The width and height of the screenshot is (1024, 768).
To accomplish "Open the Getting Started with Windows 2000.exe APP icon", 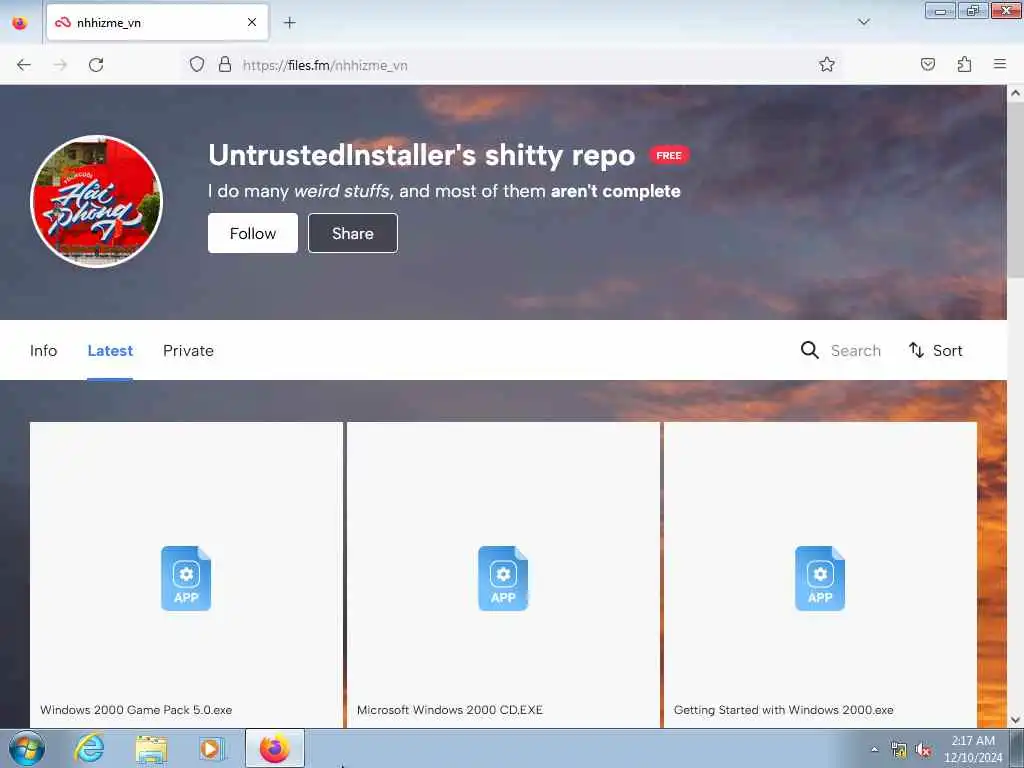I will 820,579.
